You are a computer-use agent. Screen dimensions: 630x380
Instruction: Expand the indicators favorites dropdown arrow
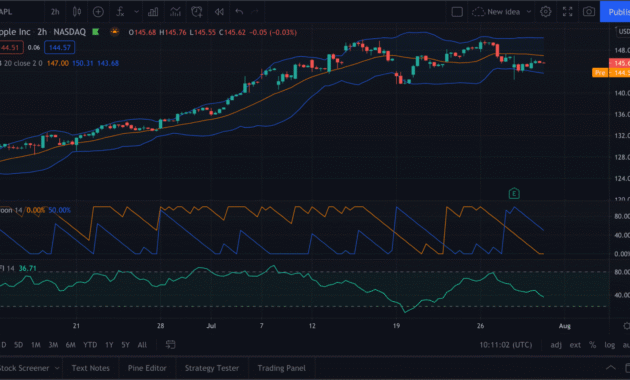pyautogui.click(x=137, y=12)
